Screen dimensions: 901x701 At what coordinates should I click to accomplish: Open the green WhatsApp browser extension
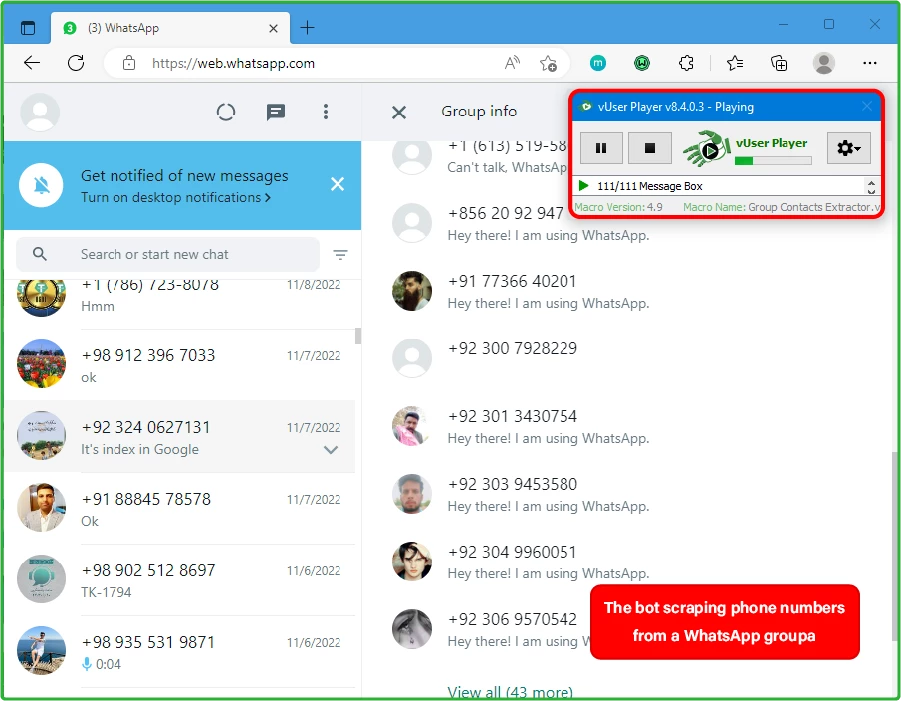coord(642,63)
